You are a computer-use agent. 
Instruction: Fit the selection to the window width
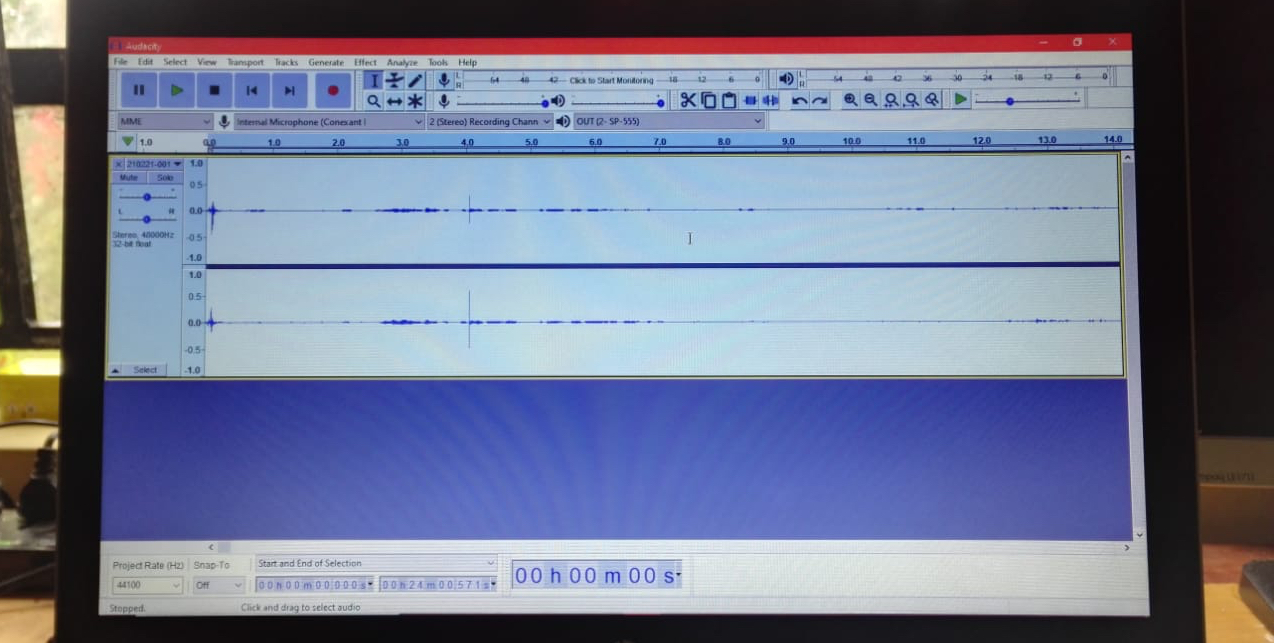click(x=891, y=100)
